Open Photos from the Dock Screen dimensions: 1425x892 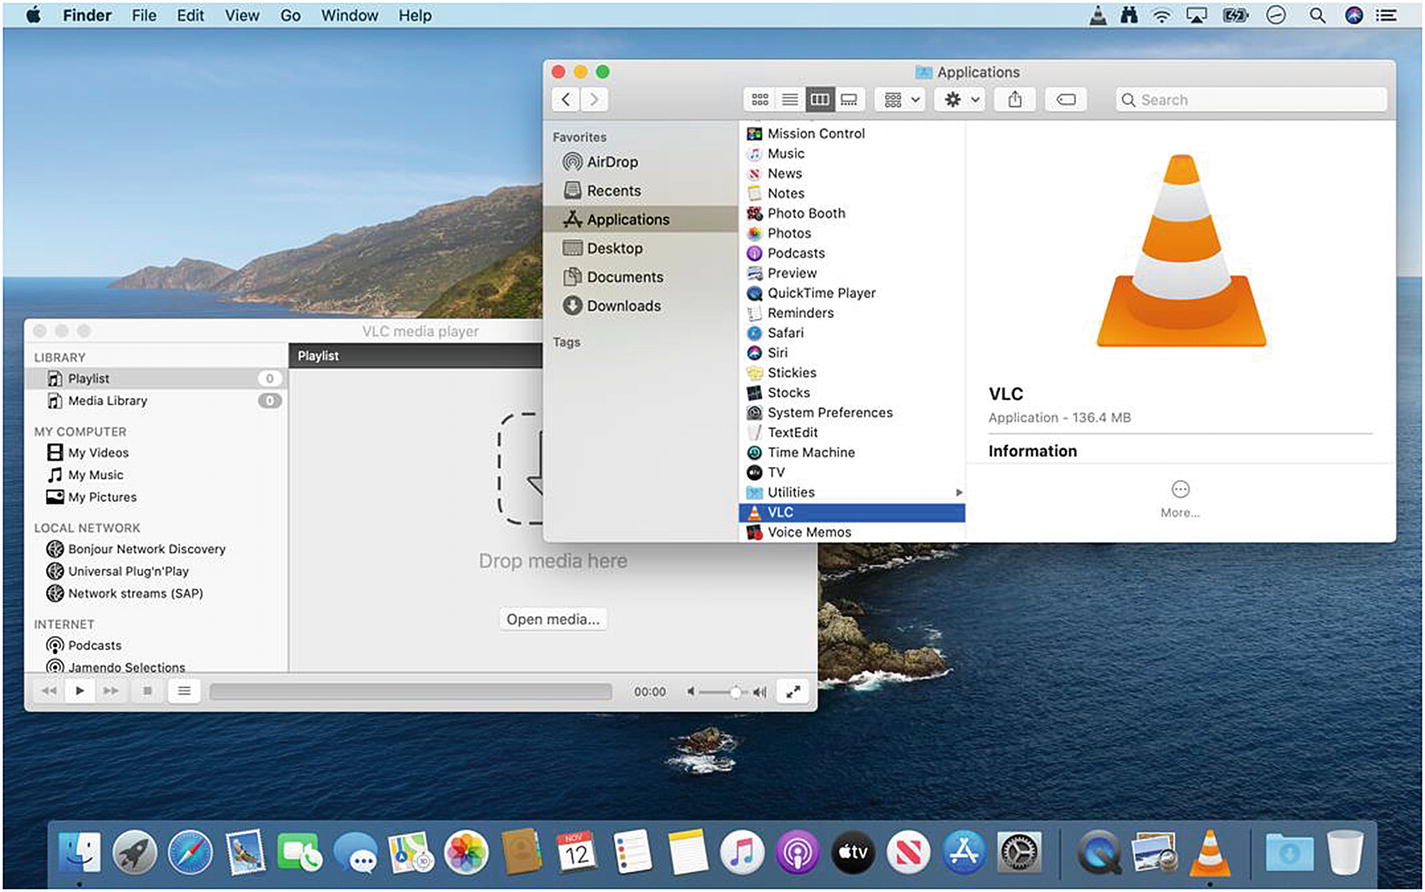(466, 852)
